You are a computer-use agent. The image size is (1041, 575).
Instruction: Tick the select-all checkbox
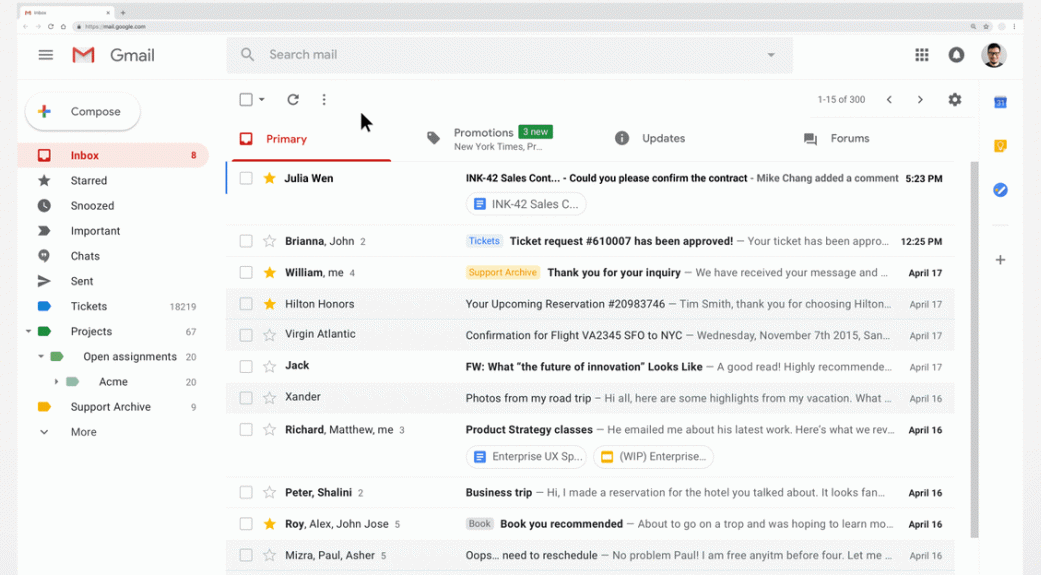[x=246, y=100]
